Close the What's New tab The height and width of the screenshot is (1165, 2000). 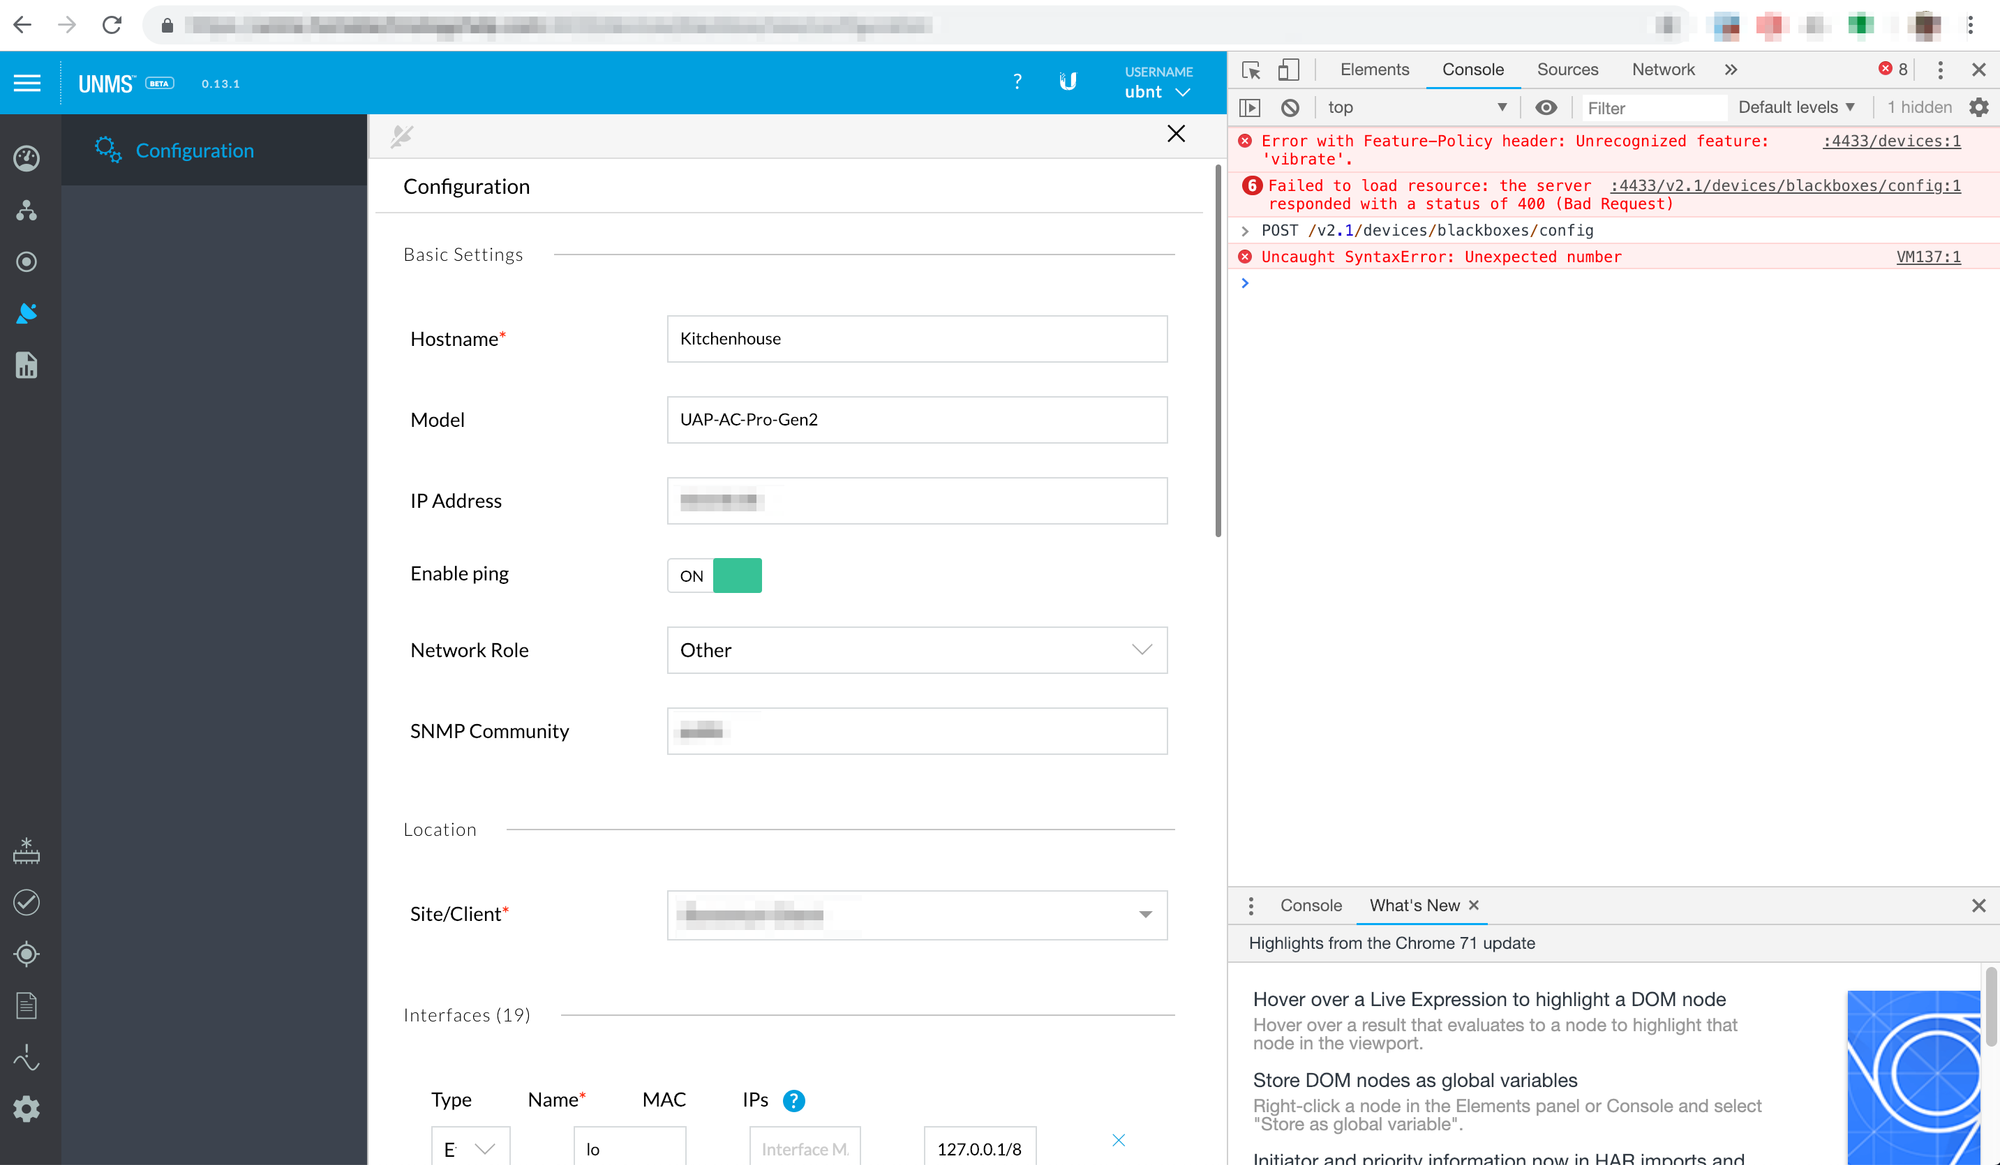click(x=1474, y=906)
